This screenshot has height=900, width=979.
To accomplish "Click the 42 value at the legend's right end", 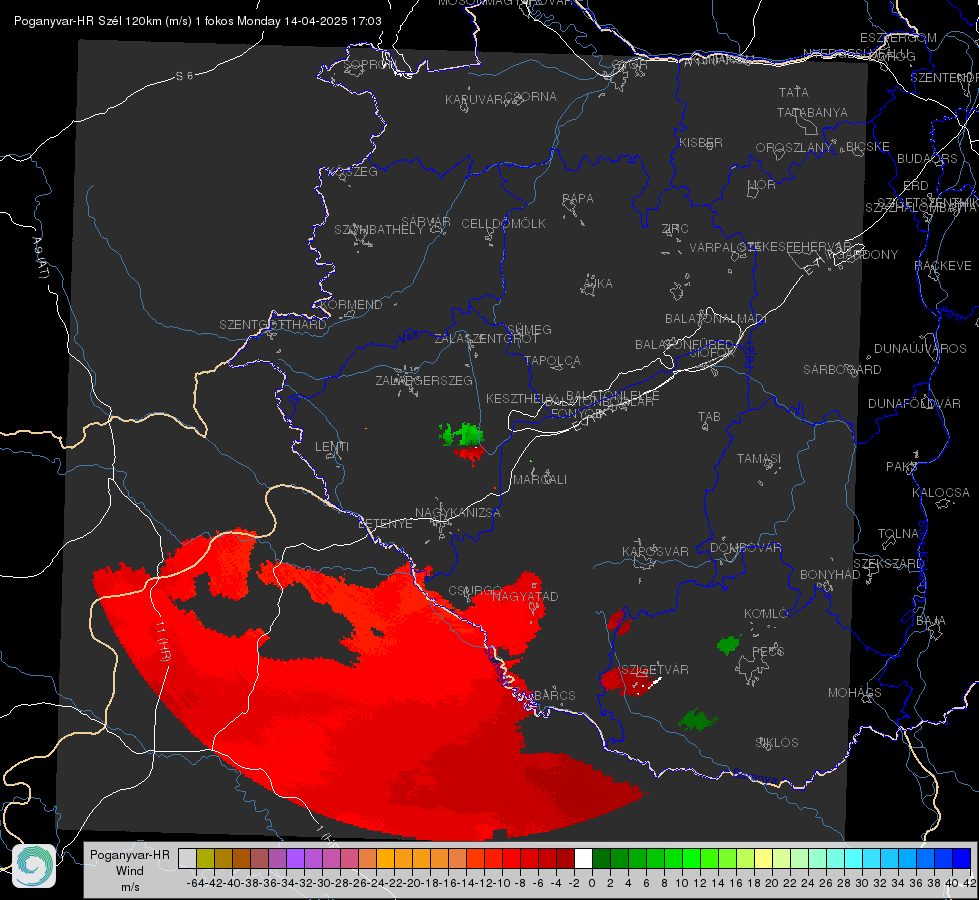I will click(x=970, y=883).
